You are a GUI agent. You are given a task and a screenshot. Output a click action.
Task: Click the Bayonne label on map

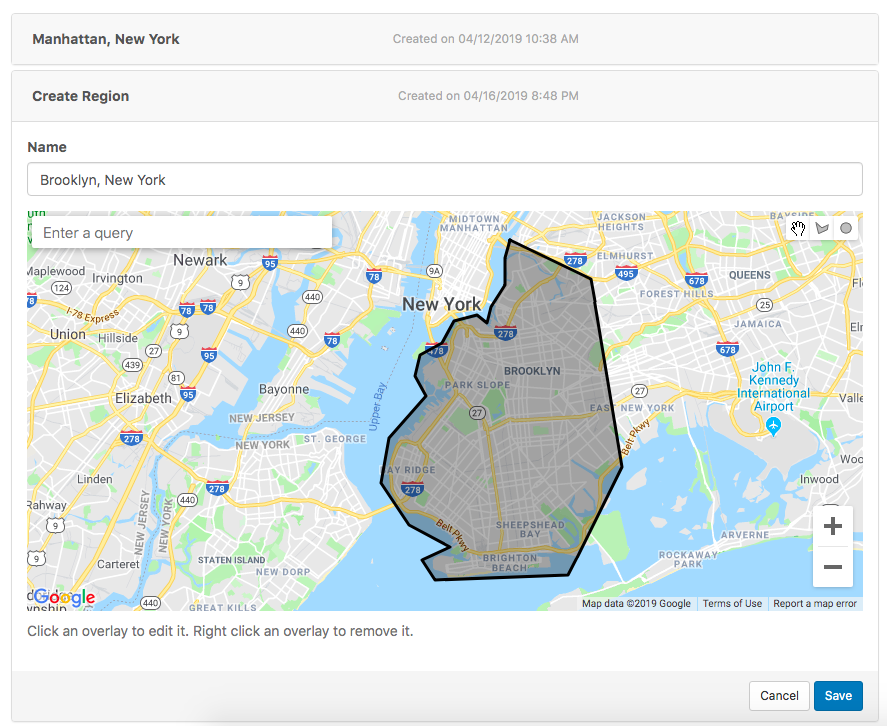tap(284, 389)
